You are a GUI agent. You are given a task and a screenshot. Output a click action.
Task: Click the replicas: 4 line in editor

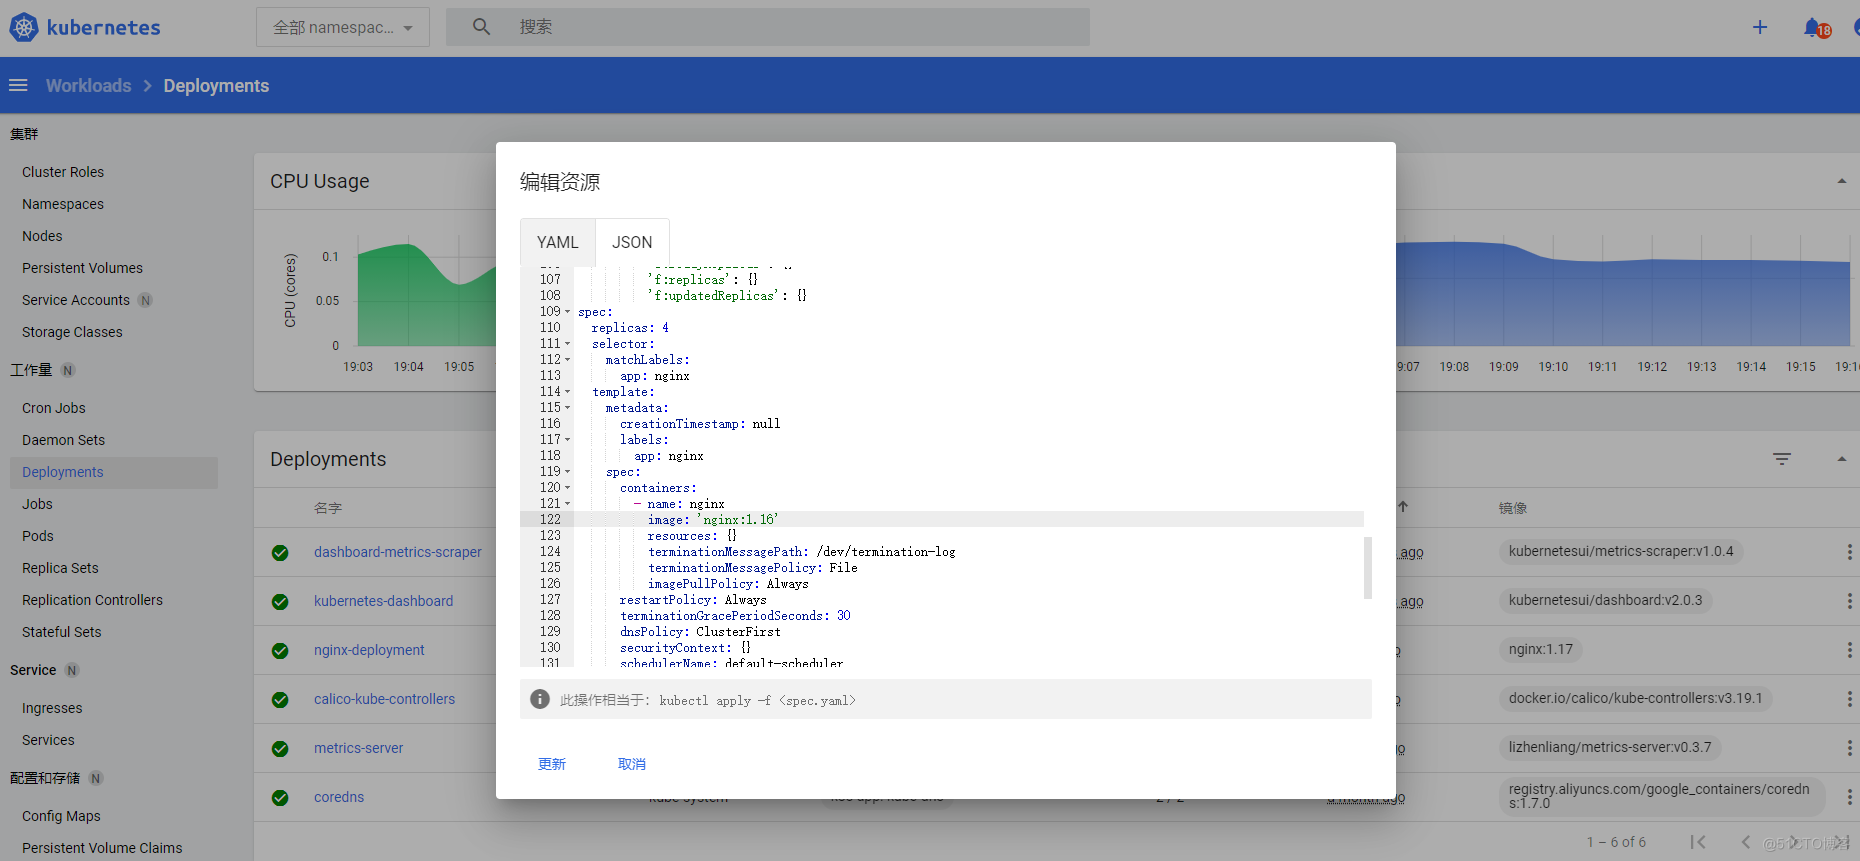tap(630, 328)
